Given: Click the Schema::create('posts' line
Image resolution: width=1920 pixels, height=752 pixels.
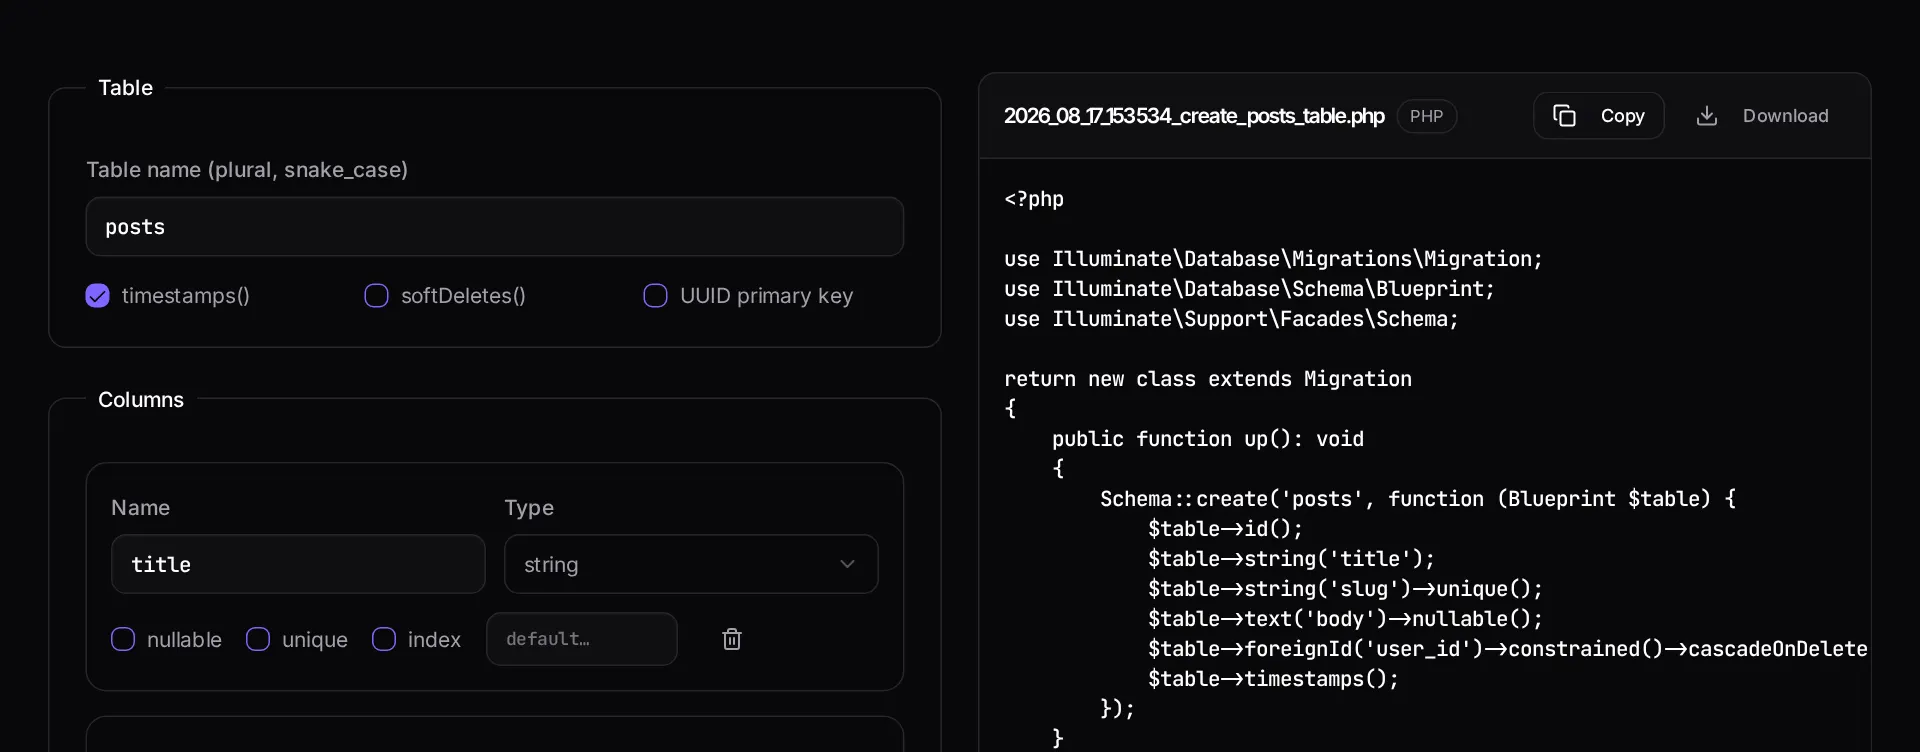Looking at the screenshot, I should [1418, 499].
